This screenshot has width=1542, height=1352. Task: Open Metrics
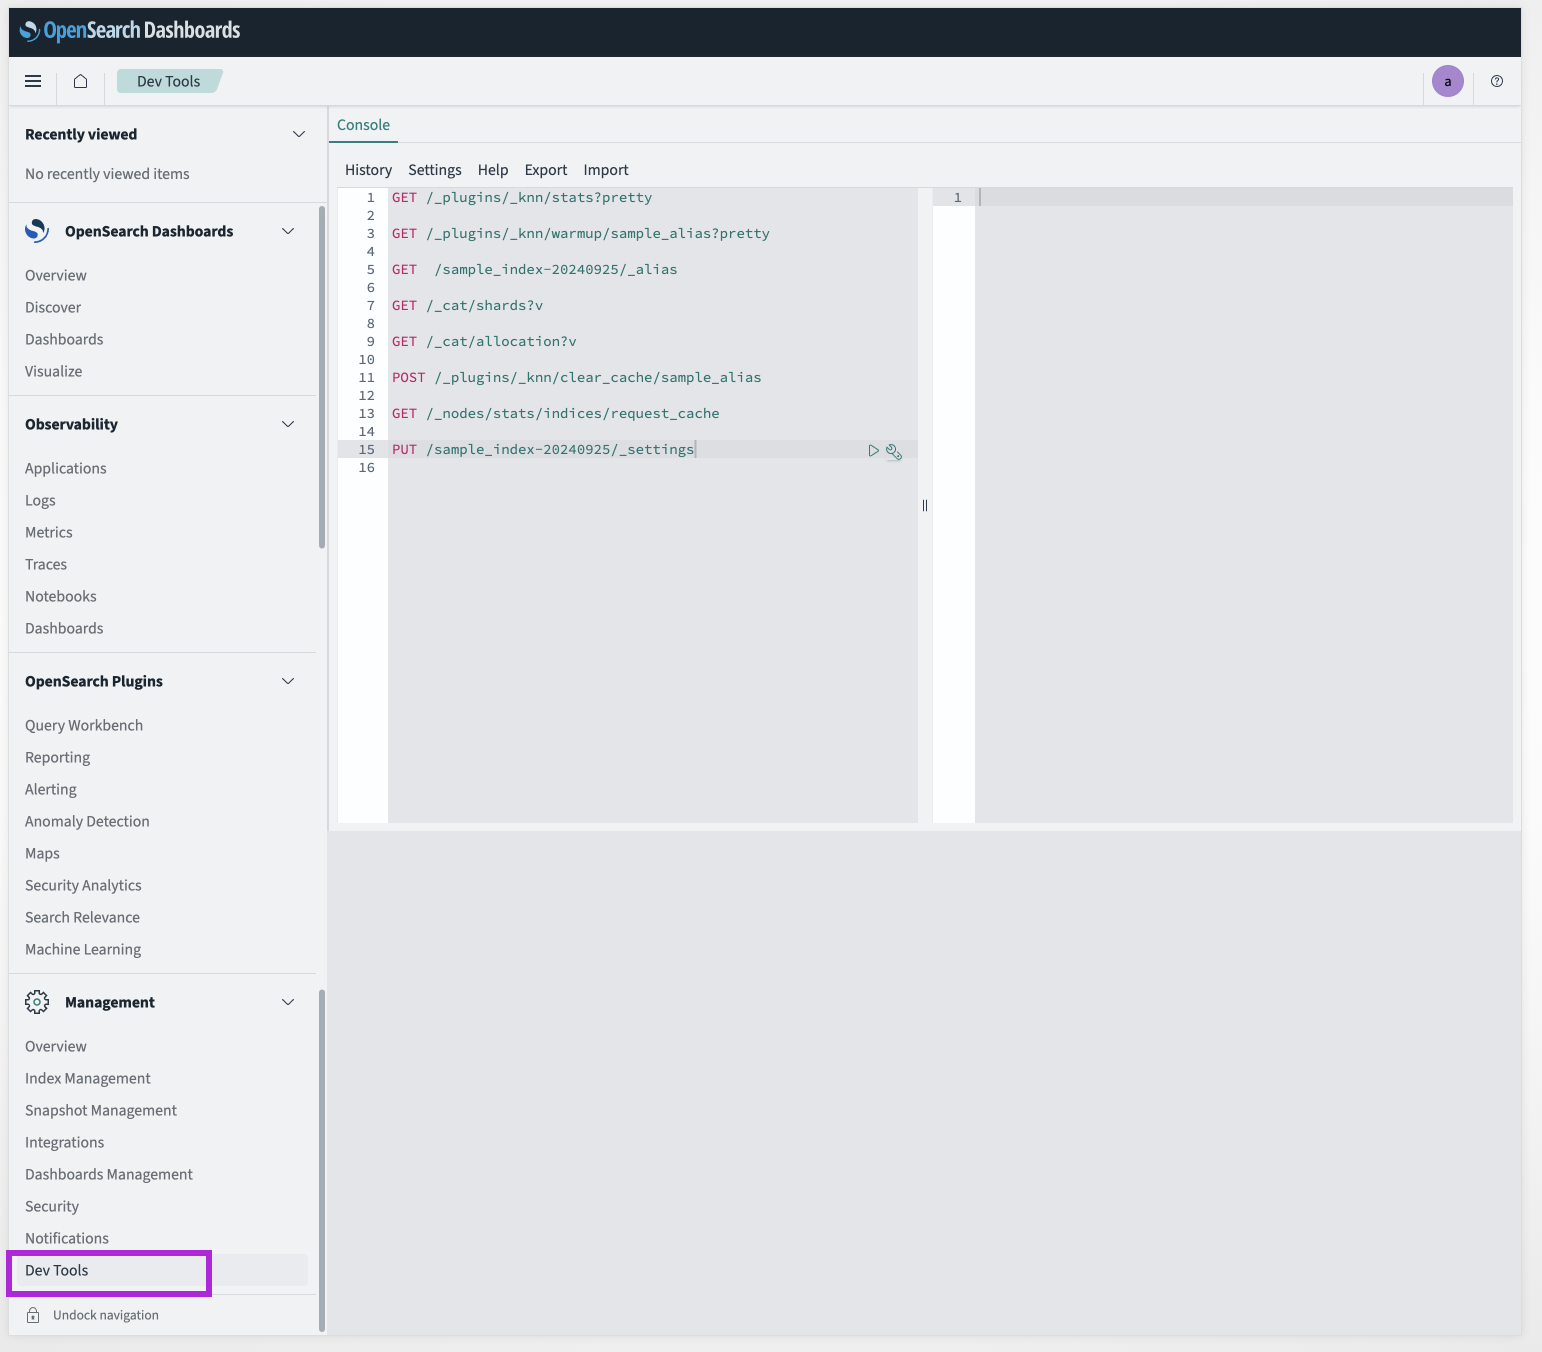[x=49, y=532]
